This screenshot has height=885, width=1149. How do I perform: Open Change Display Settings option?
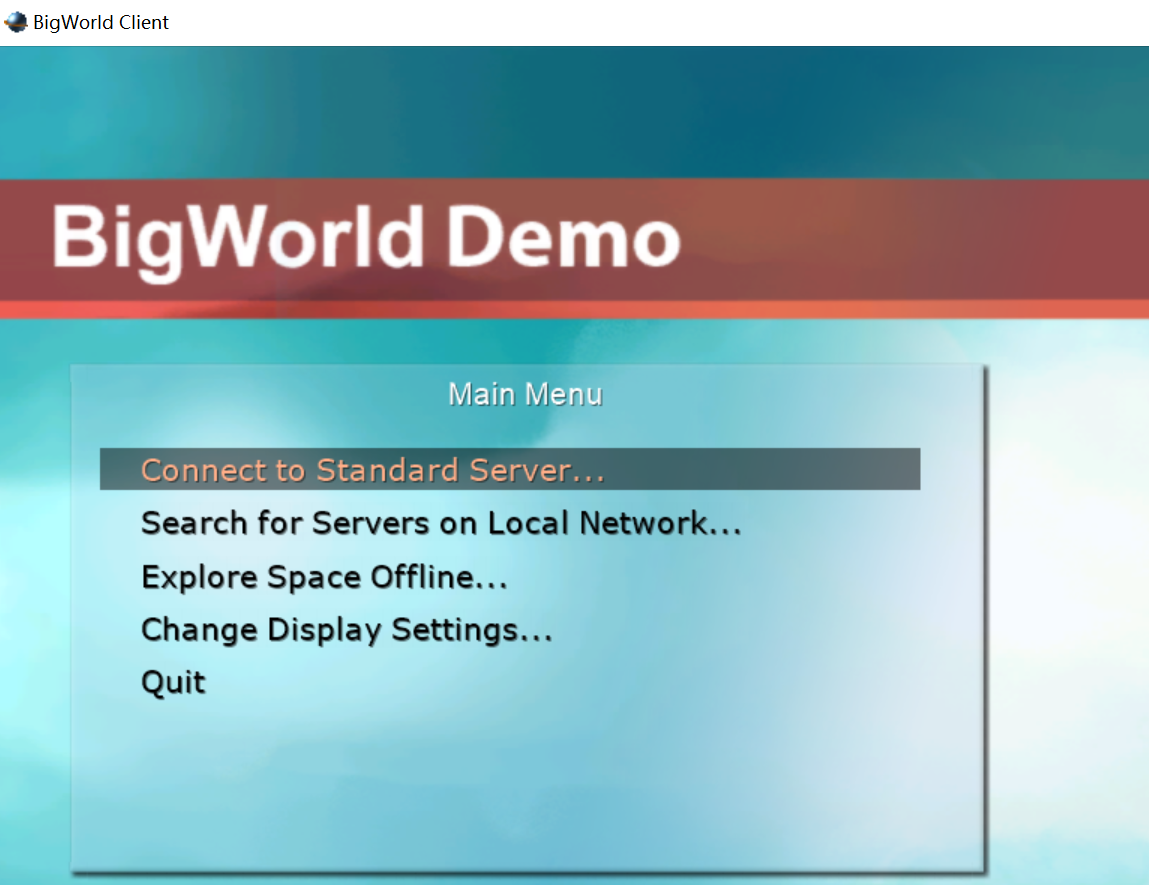point(347,630)
